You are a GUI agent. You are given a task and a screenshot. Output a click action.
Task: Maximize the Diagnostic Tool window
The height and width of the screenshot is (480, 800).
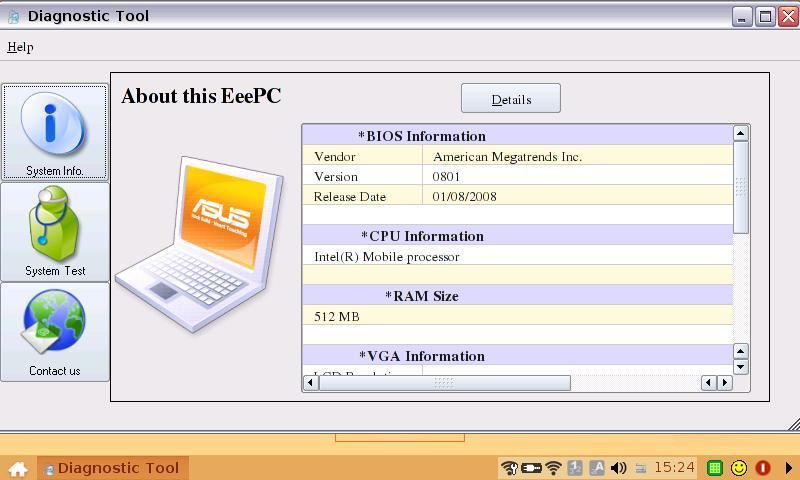pyautogui.click(x=765, y=17)
